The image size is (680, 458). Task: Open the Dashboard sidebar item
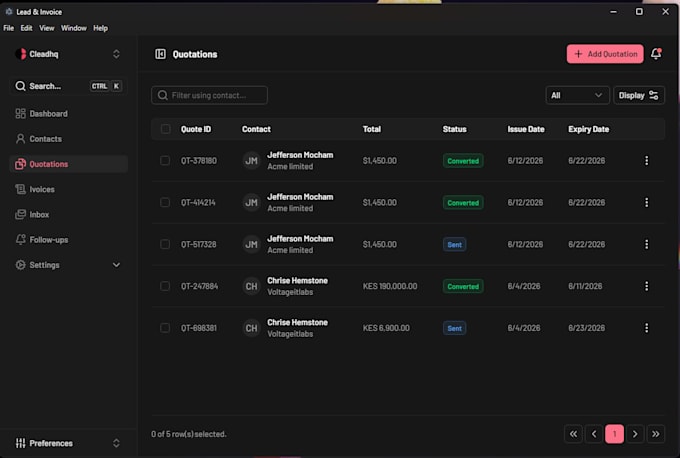pos(68,114)
